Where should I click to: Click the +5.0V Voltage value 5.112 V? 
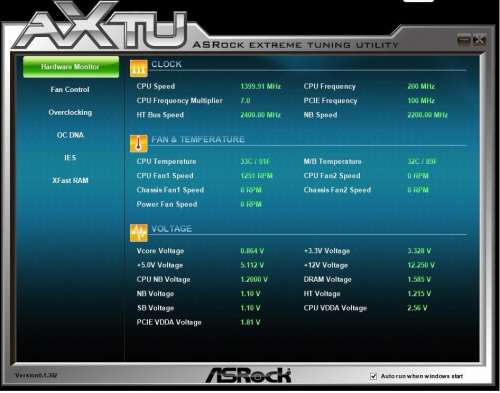pos(252,265)
